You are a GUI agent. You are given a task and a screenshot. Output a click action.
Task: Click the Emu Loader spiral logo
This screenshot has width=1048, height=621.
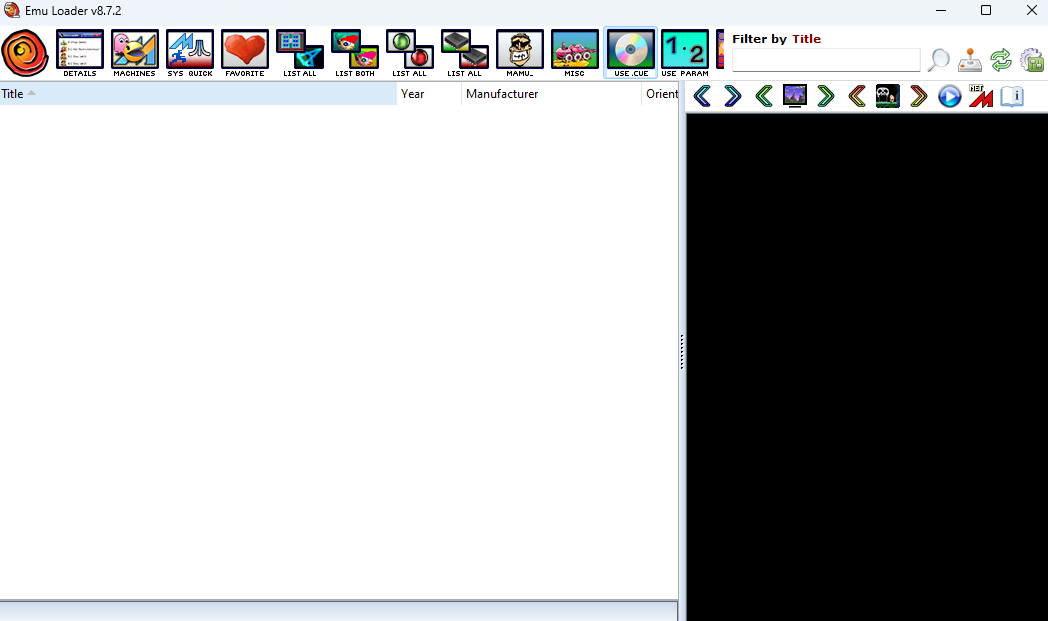coord(25,53)
